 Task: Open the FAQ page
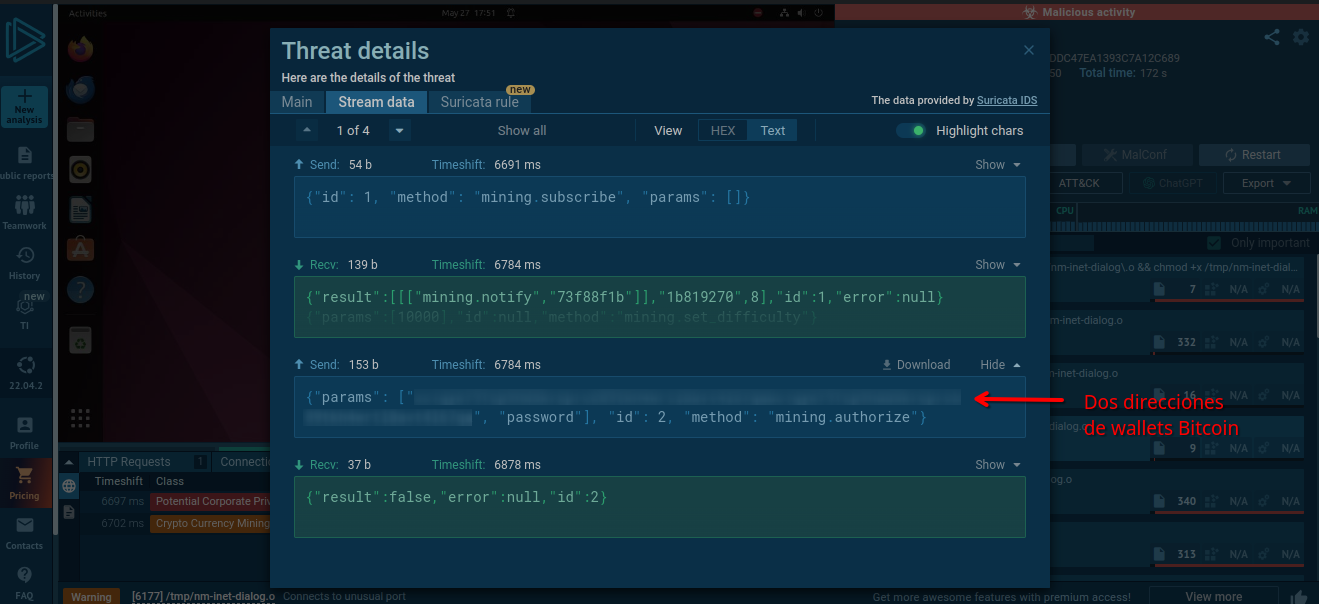(24, 582)
